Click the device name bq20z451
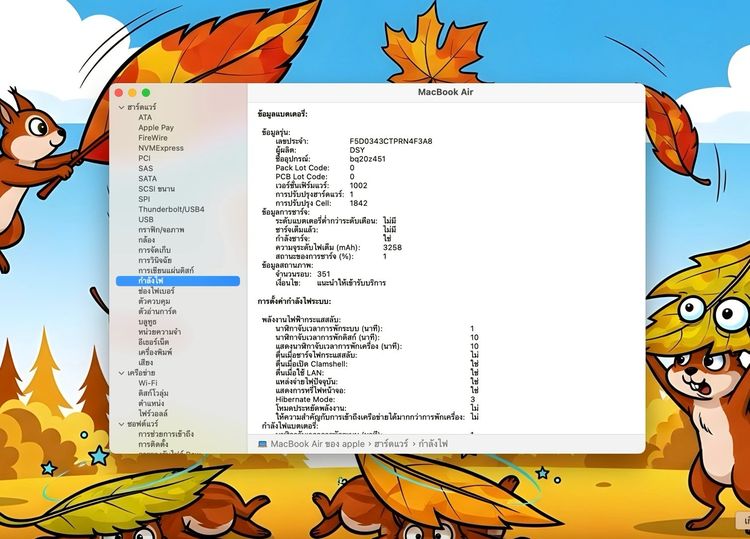Image resolution: width=750 pixels, height=539 pixels. pyautogui.click(x=367, y=159)
